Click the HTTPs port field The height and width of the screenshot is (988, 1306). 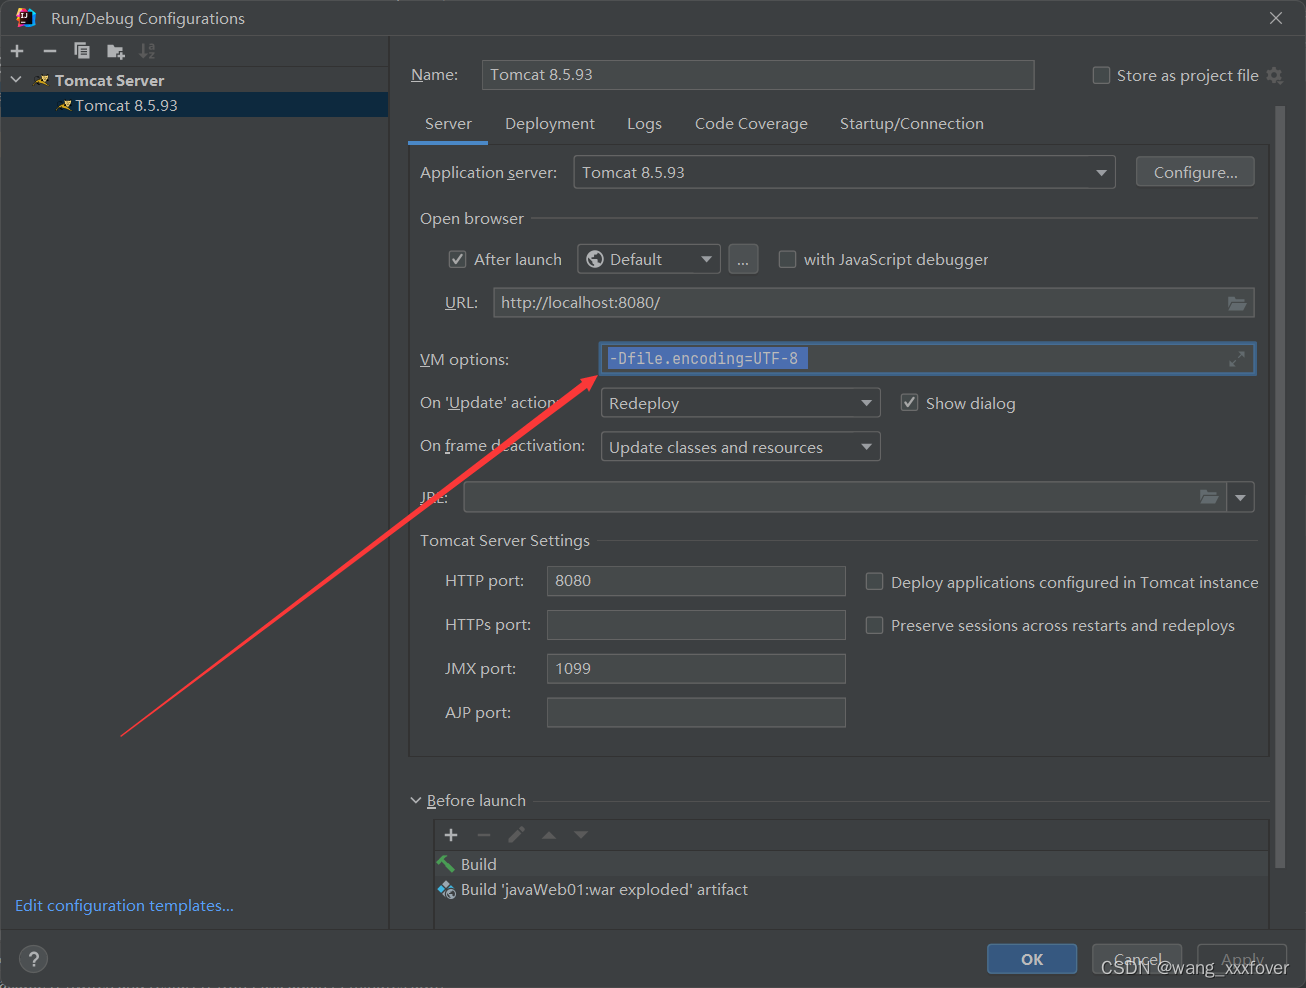[696, 625]
